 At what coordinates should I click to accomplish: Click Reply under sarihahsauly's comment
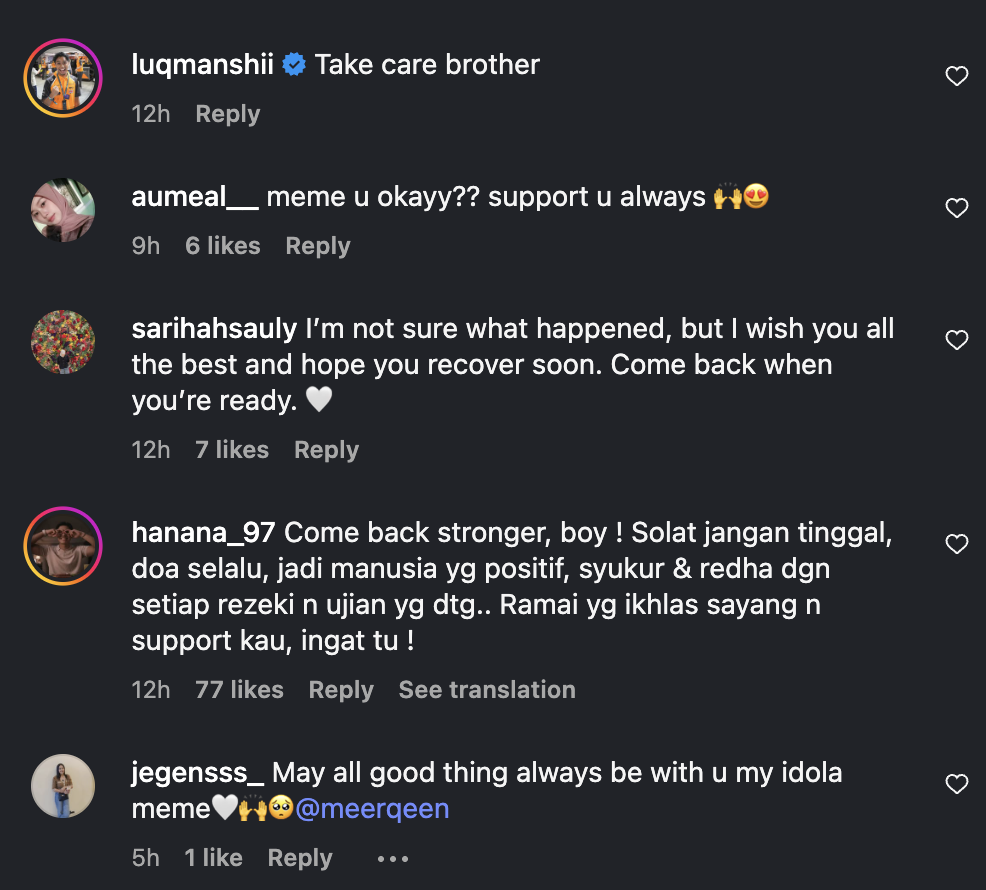[x=326, y=450]
